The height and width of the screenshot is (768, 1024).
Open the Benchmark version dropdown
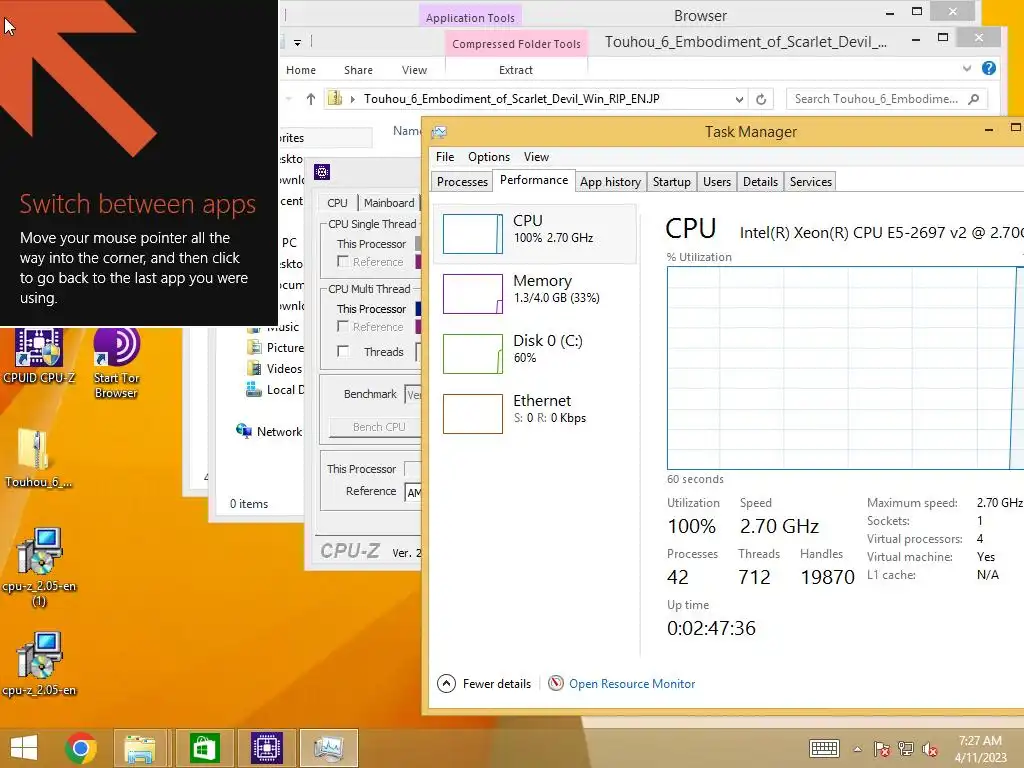tap(413, 394)
